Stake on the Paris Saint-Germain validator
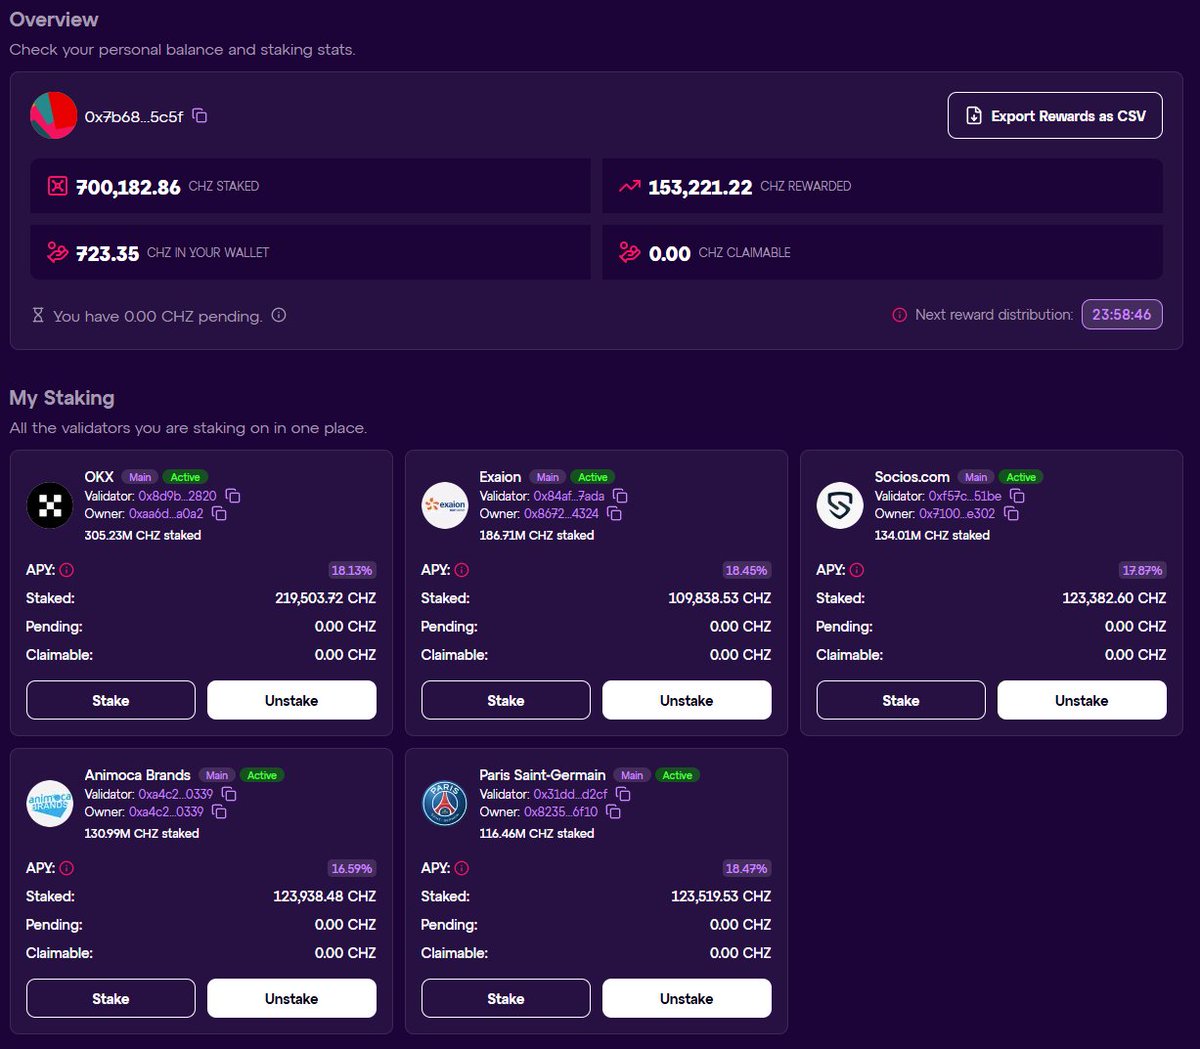 point(506,998)
